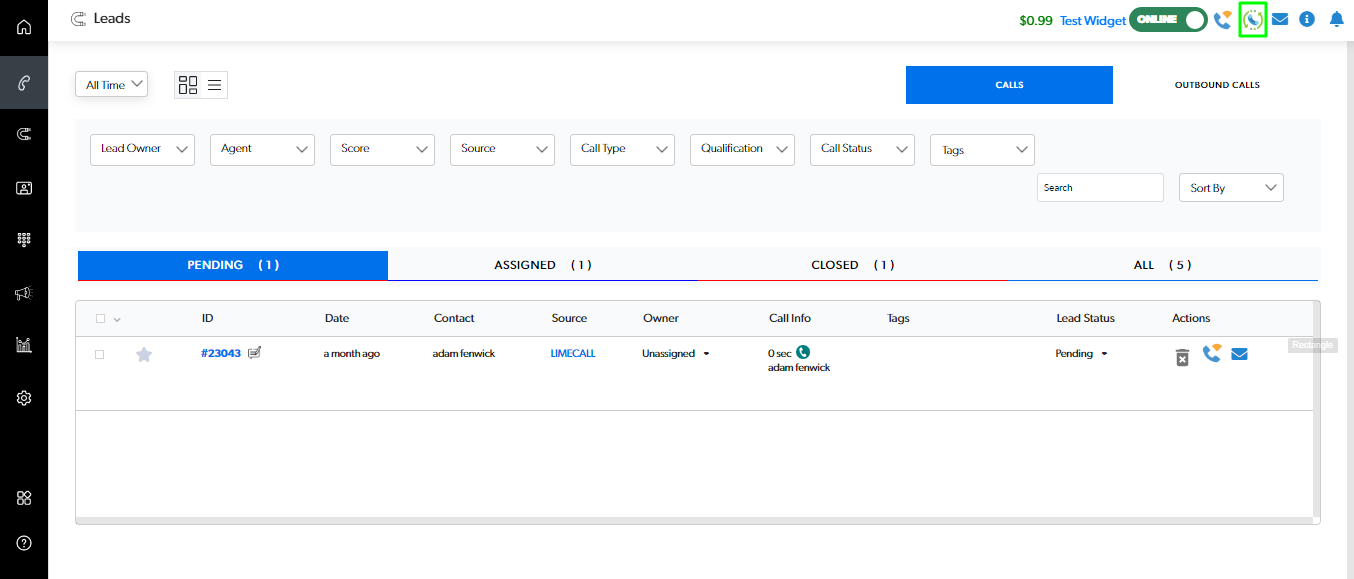This screenshot has width=1354, height=579.
Task: Open the notifications bell
Action: (x=1337, y=19)
